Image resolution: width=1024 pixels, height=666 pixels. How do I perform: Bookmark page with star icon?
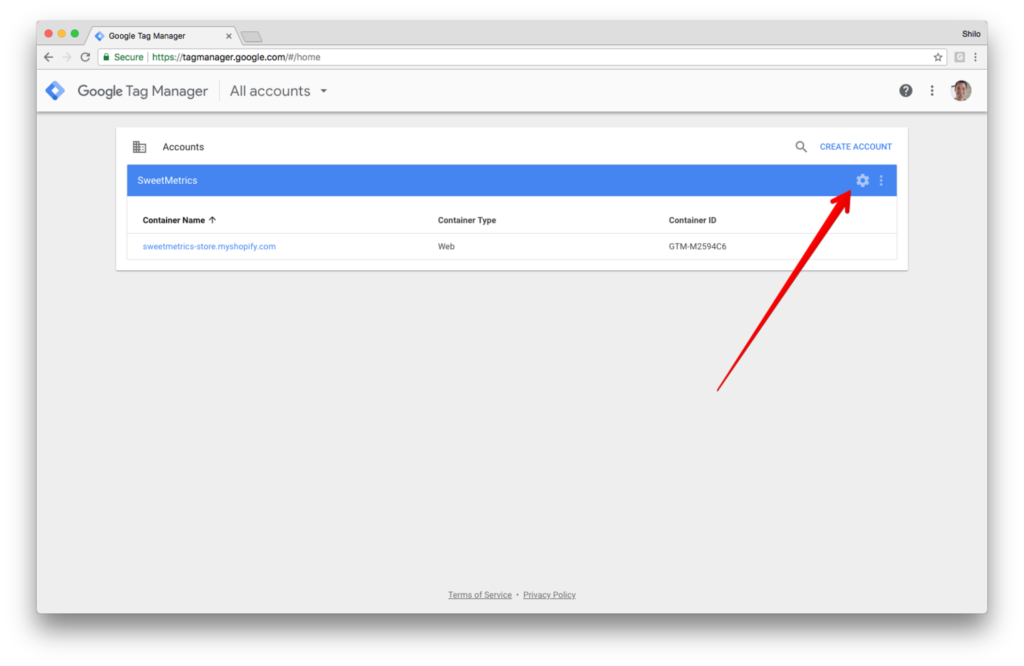click(938, 57)
